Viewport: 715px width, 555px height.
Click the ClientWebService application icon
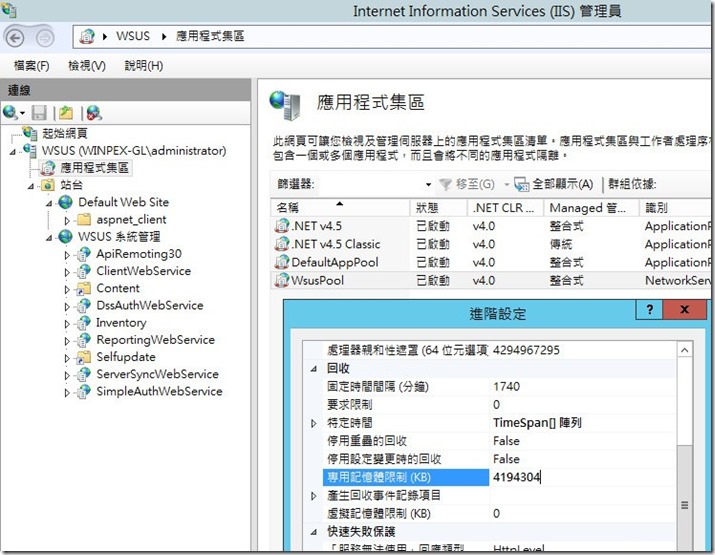point(83,271)
